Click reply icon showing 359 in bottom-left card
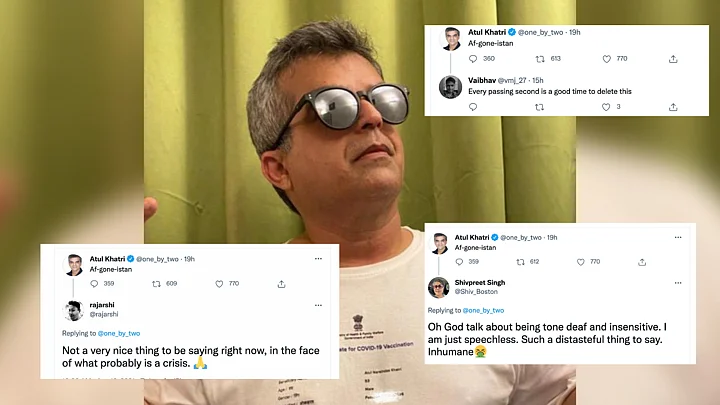720x405 pixels. [94, 284]
